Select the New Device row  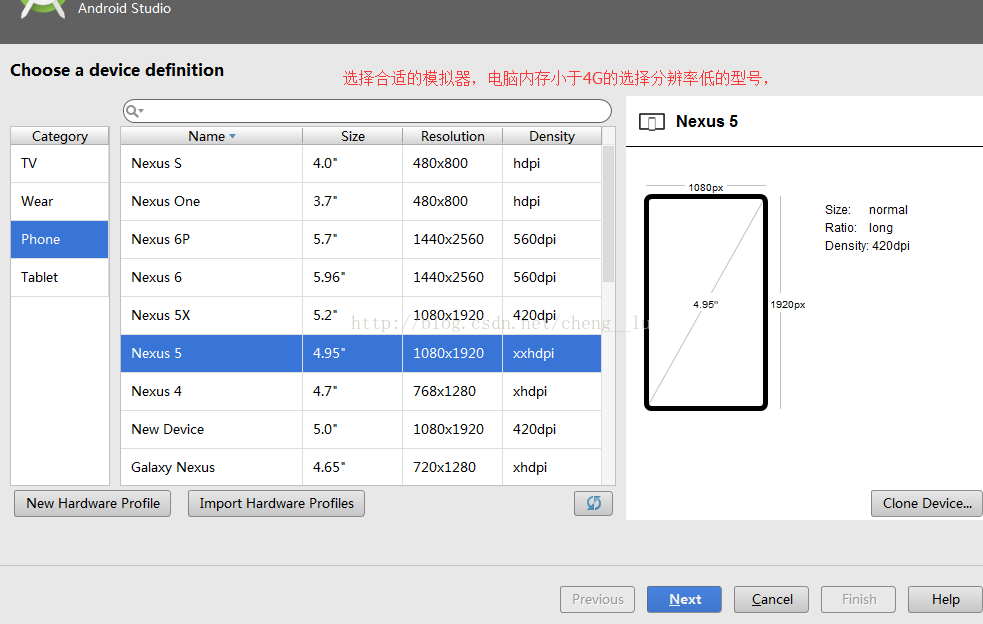coord(361,430)
